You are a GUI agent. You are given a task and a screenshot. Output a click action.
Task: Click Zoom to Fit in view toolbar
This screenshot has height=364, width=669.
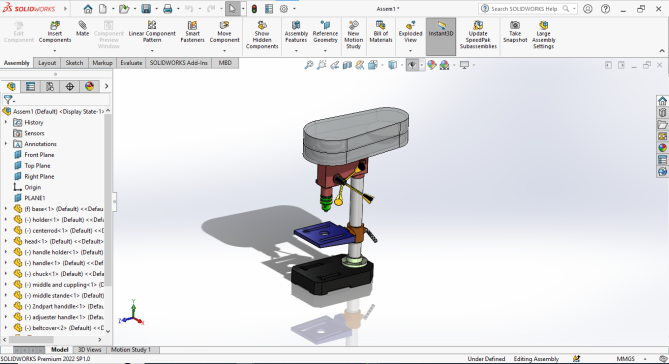pyautogui.click(x=308, y=65)
